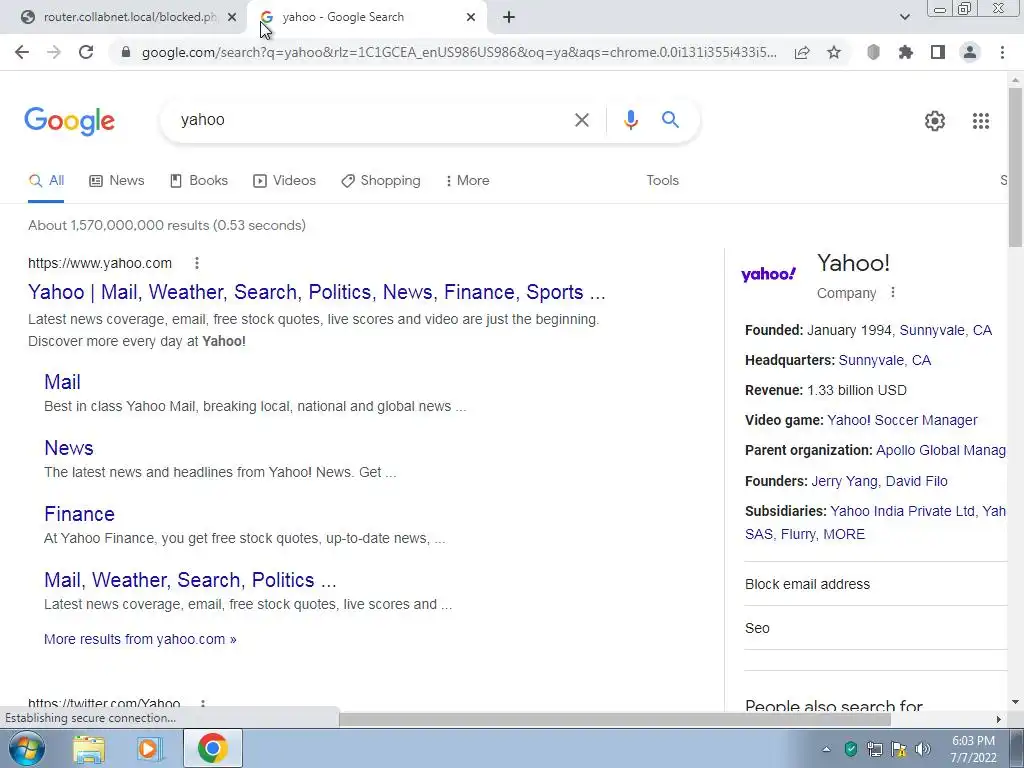The height and width of the screenshot is (768, 1024).
Task: Switch to Shopping results
Action: pos(381,181)
